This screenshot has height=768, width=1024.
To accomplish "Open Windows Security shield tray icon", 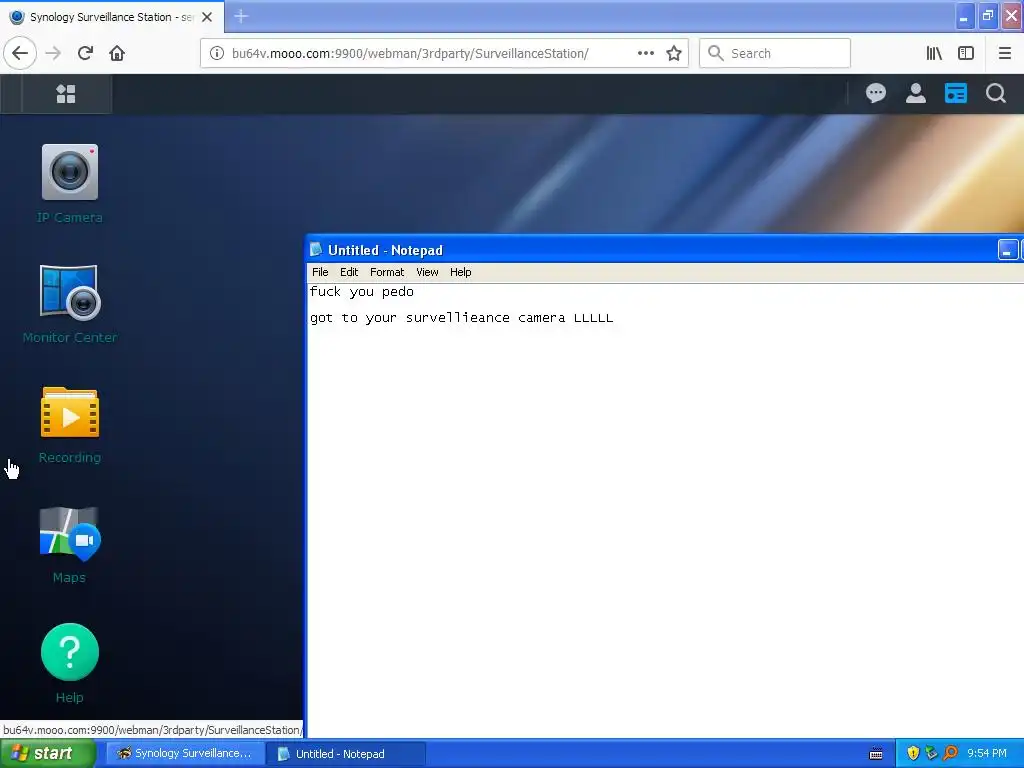I will 913,754.
